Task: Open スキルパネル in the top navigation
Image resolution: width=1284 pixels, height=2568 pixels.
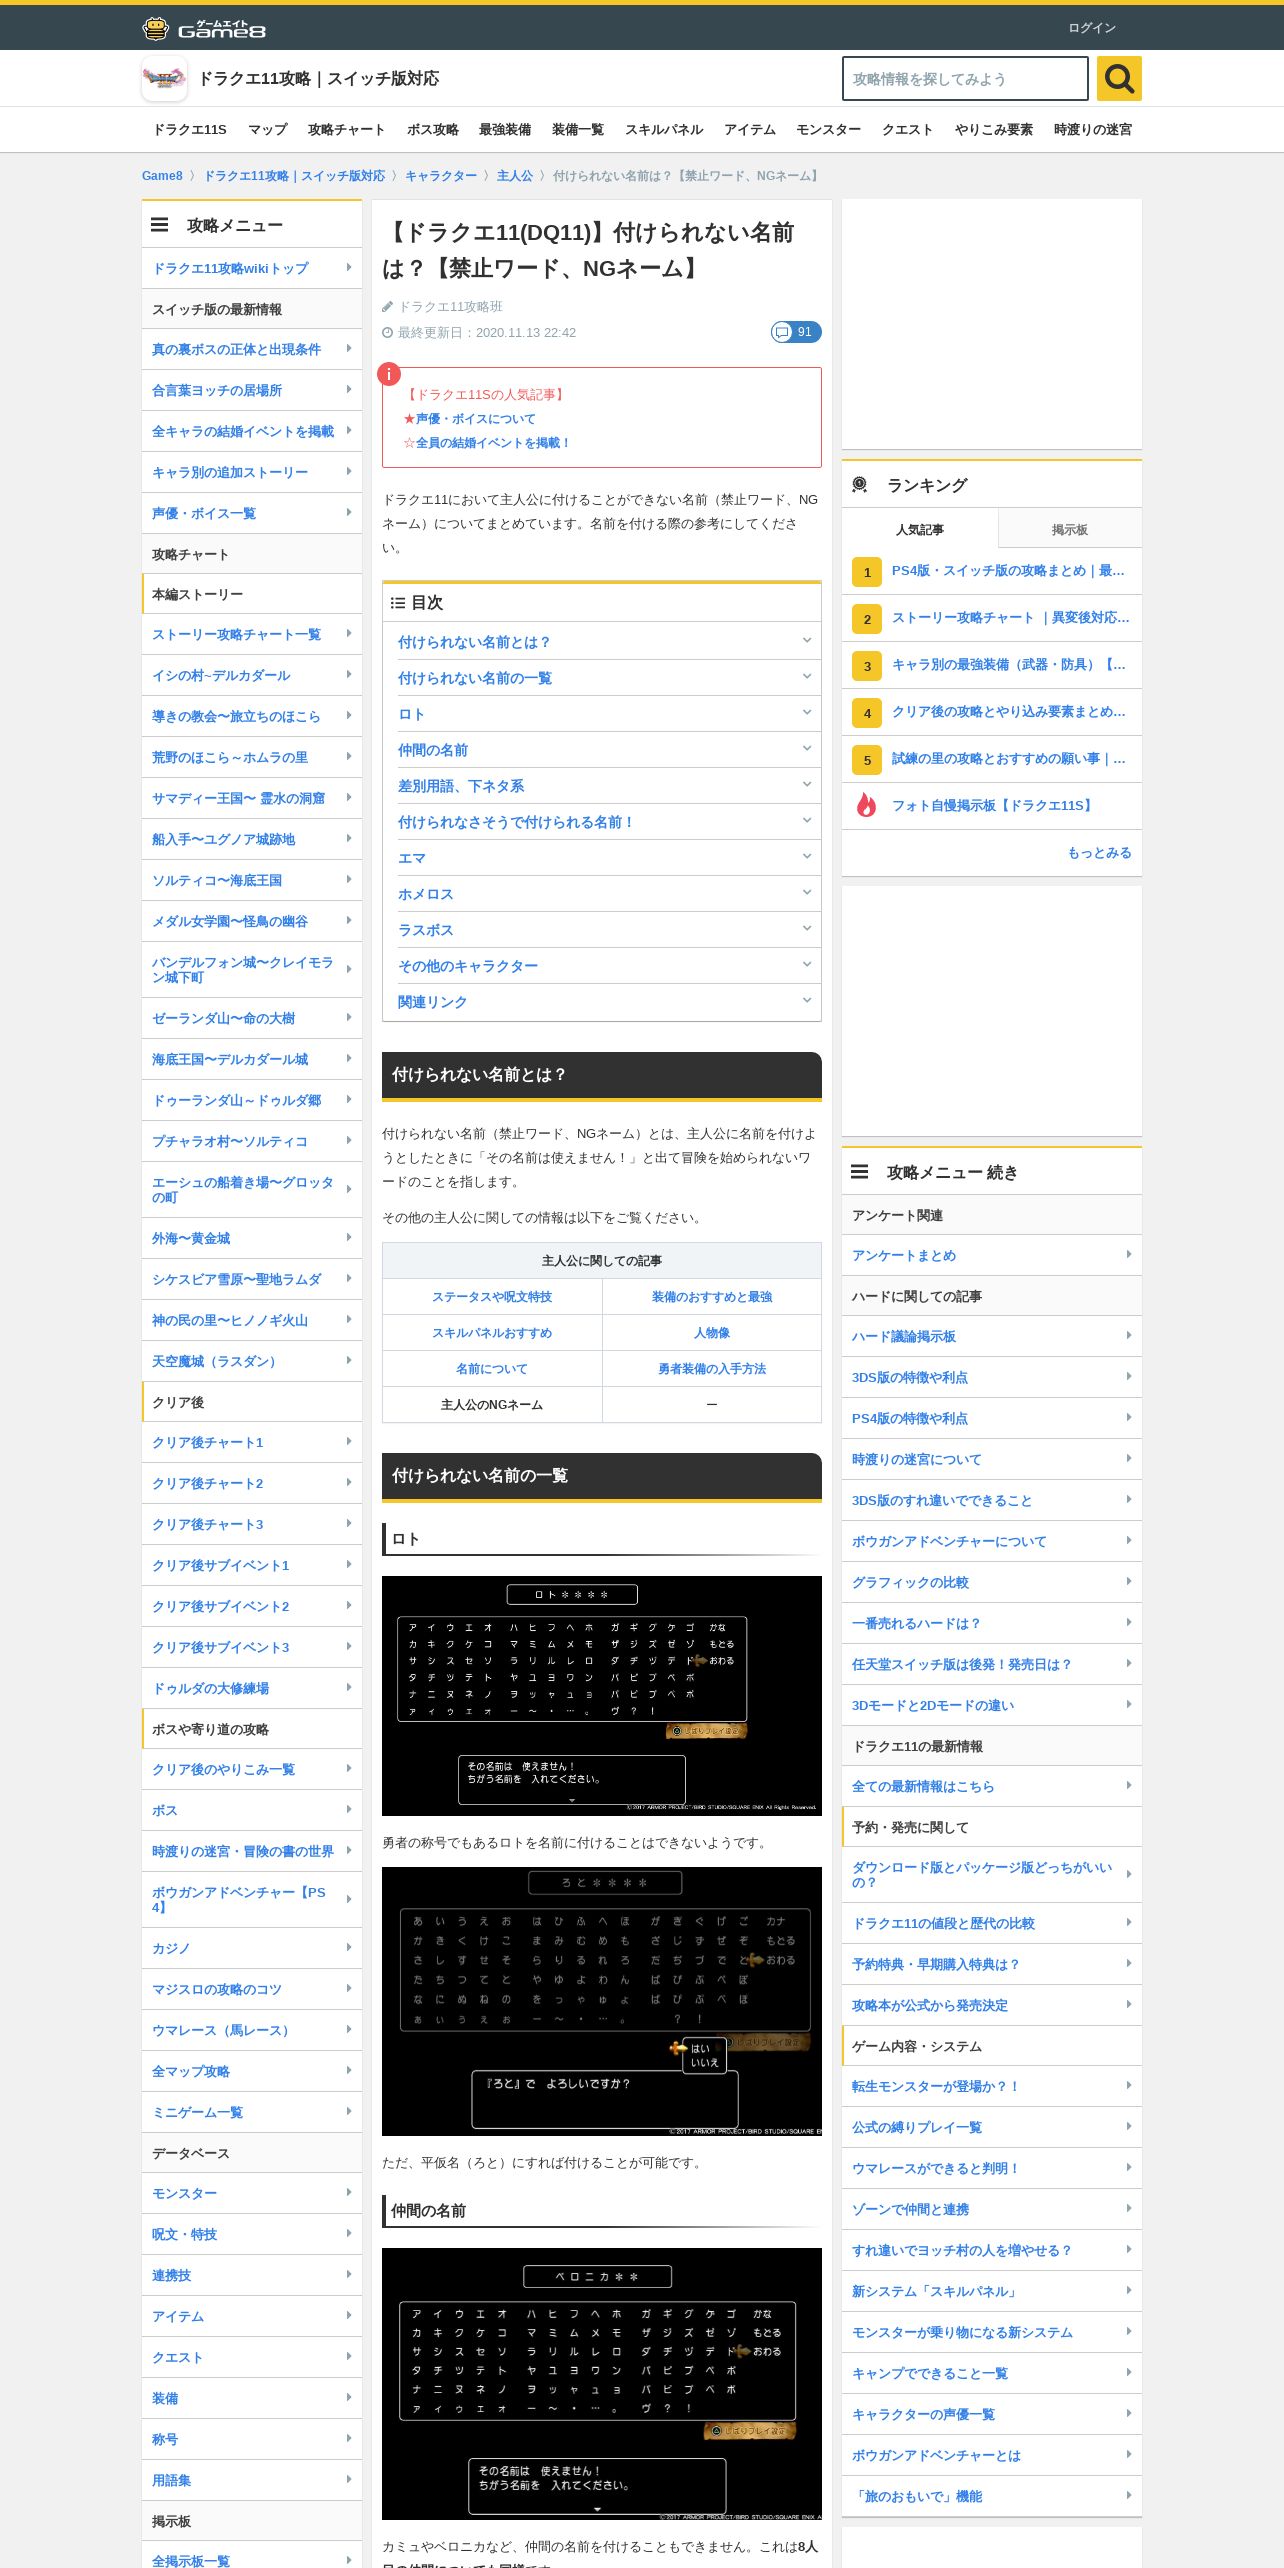Action: (x=664, y=130)
